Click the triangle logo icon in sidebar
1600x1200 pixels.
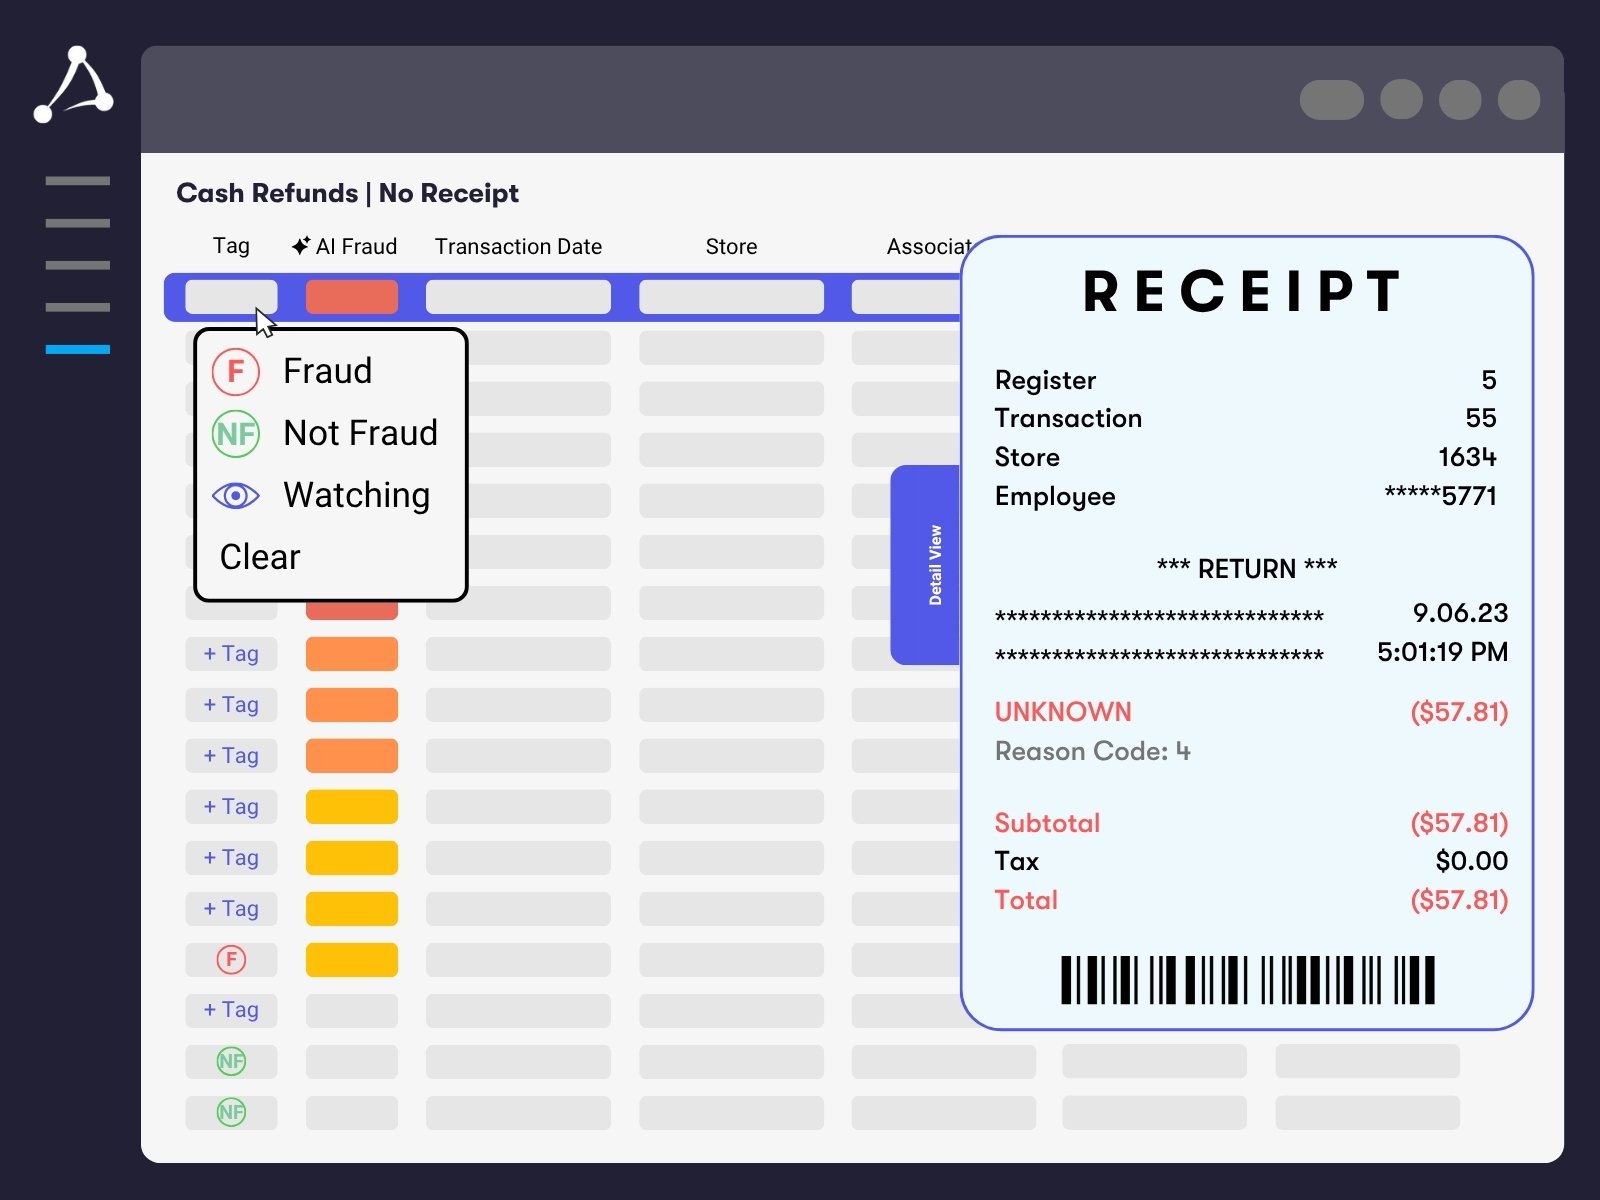point(74,85)
